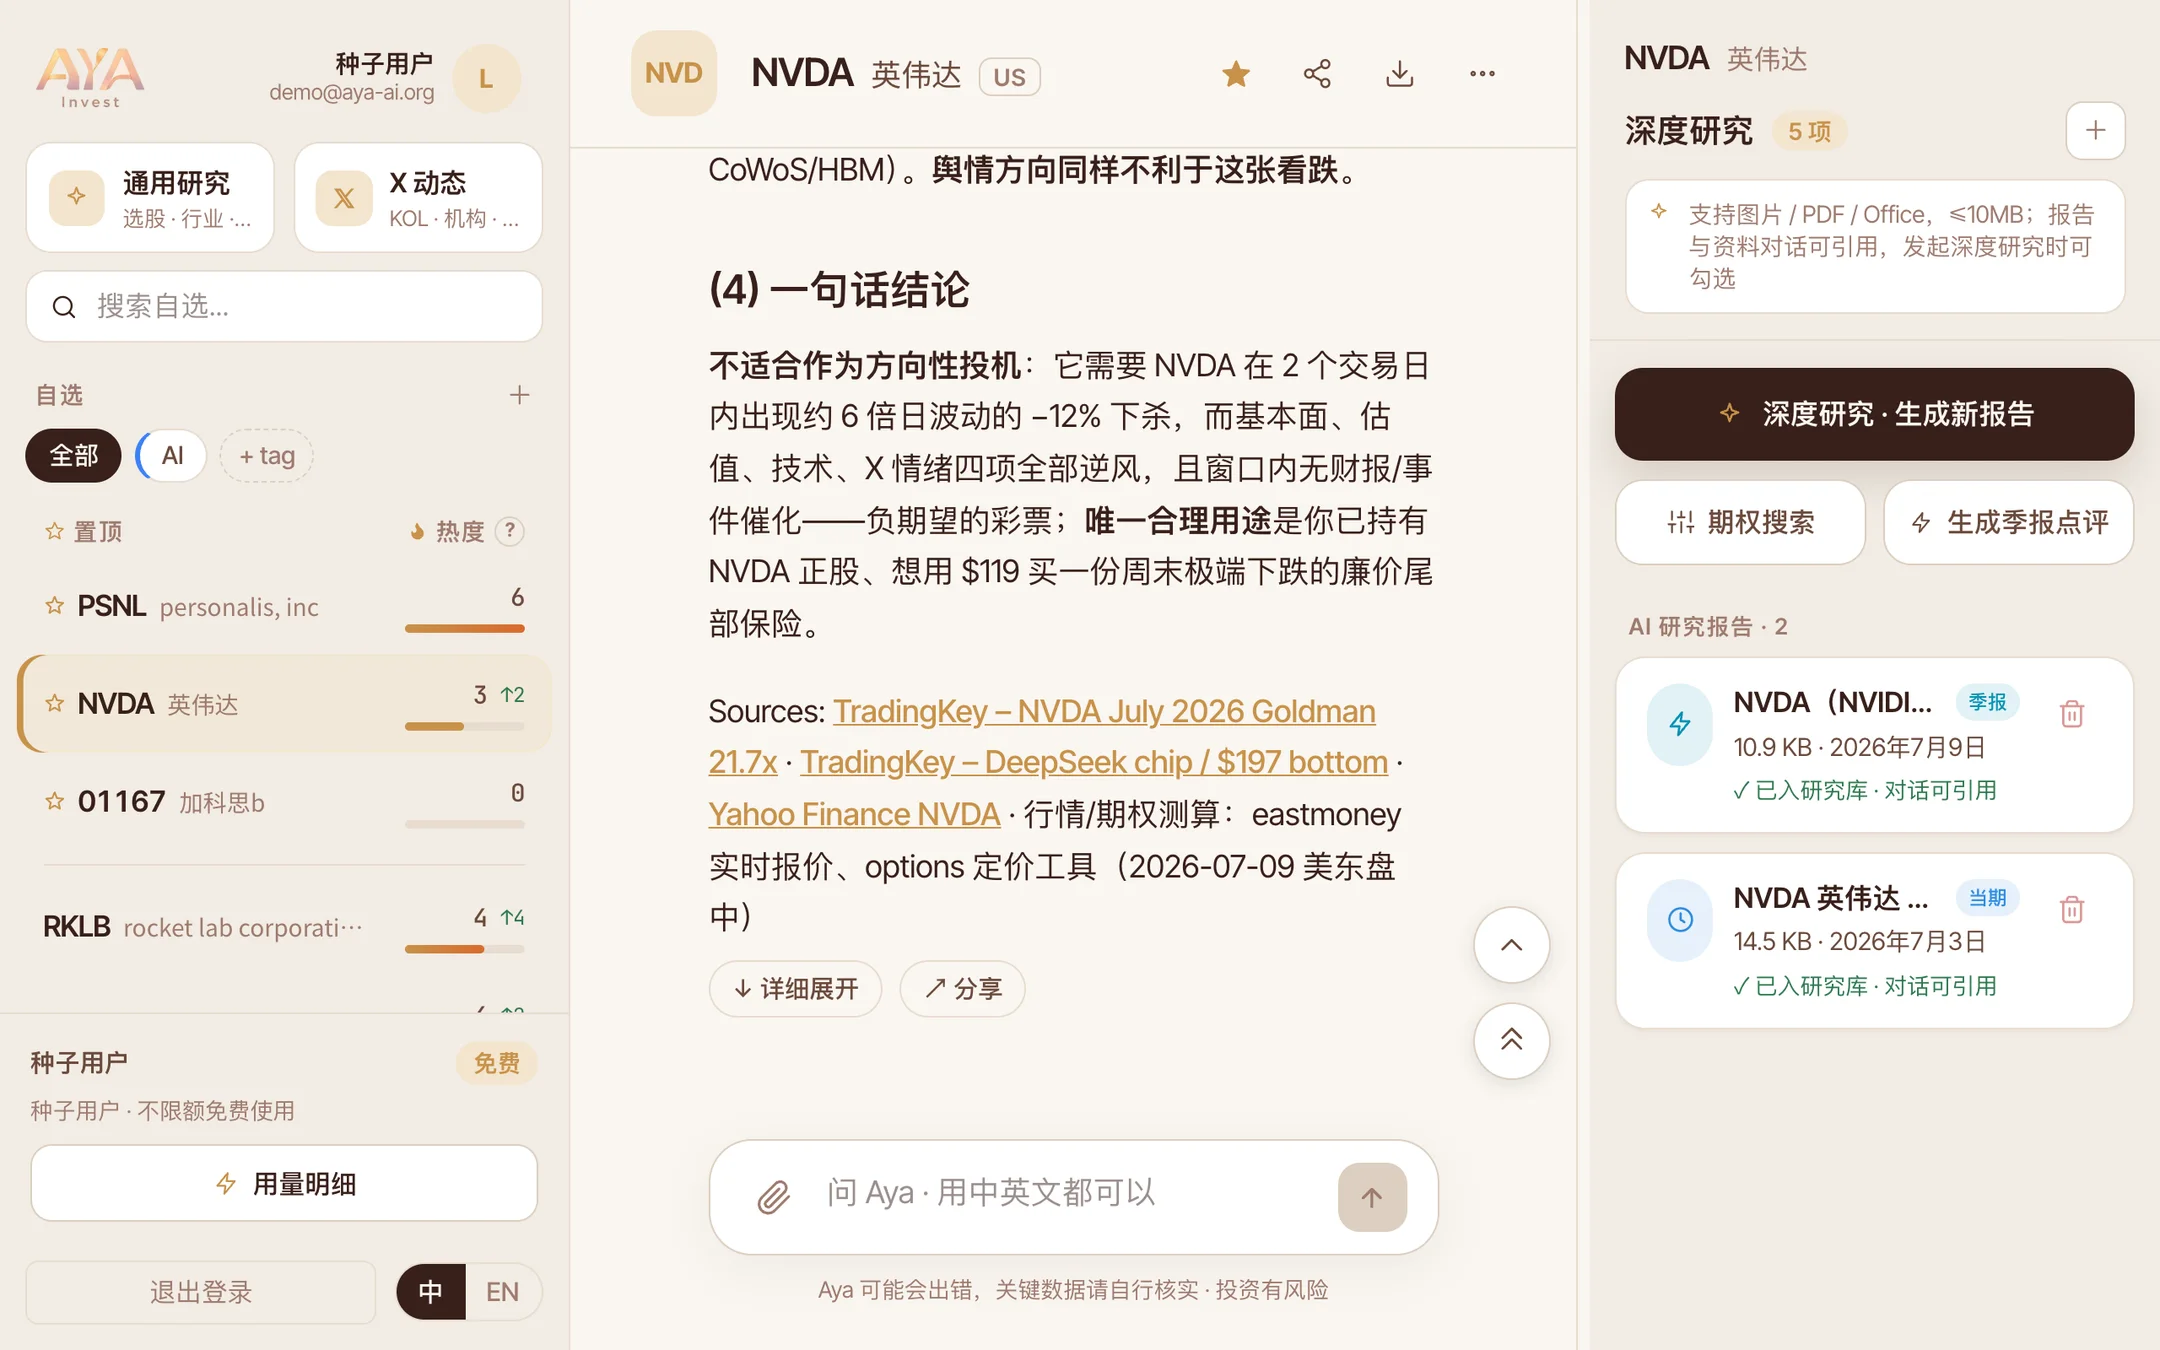Click the share icon in header
Image resolution: width=2160 pixels, height=1350 pixels.
click(1317, 74)
